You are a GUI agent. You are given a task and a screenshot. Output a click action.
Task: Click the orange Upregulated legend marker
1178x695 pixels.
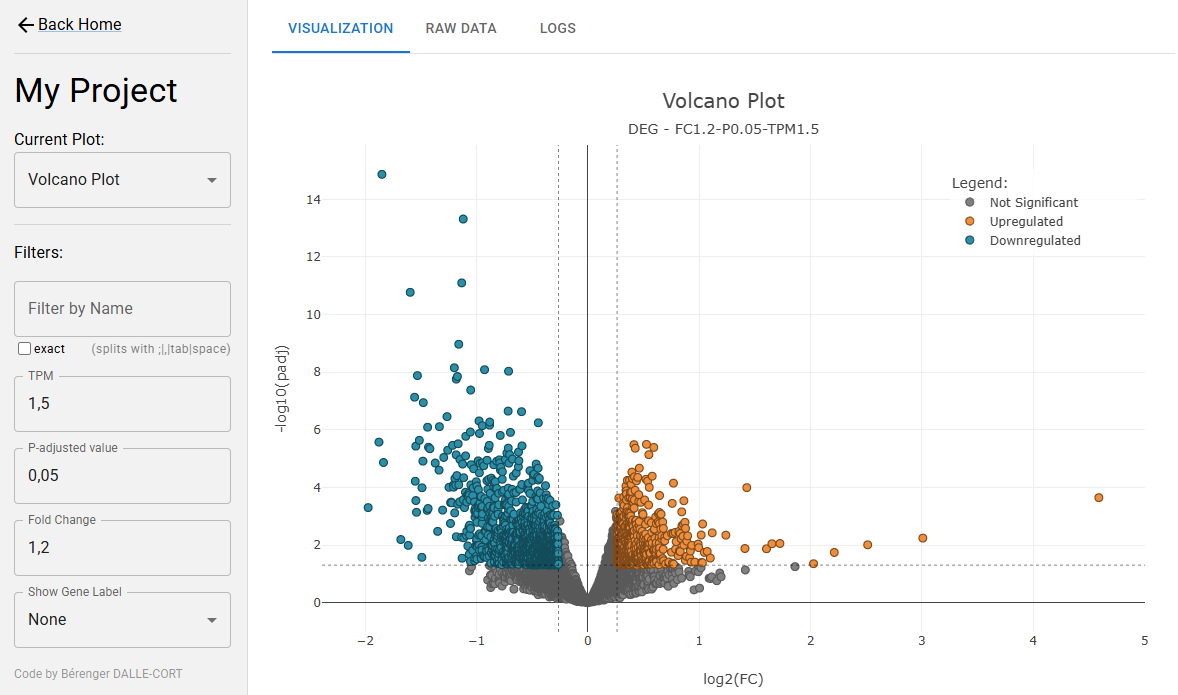point(969,221)
